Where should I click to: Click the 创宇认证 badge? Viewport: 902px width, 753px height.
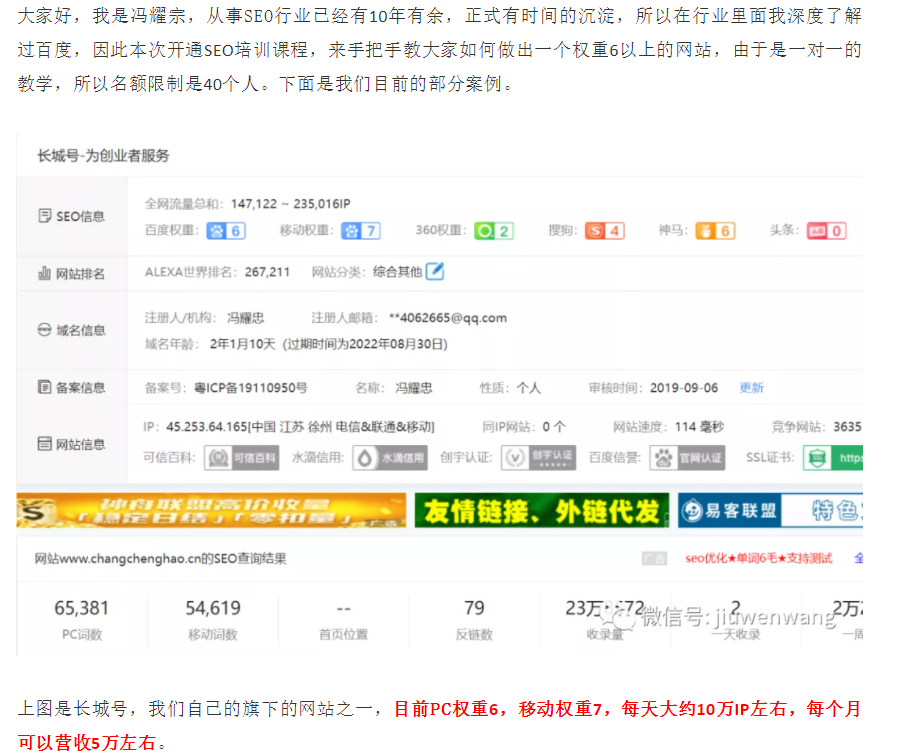pyautogui.click(x=538, y=458)
